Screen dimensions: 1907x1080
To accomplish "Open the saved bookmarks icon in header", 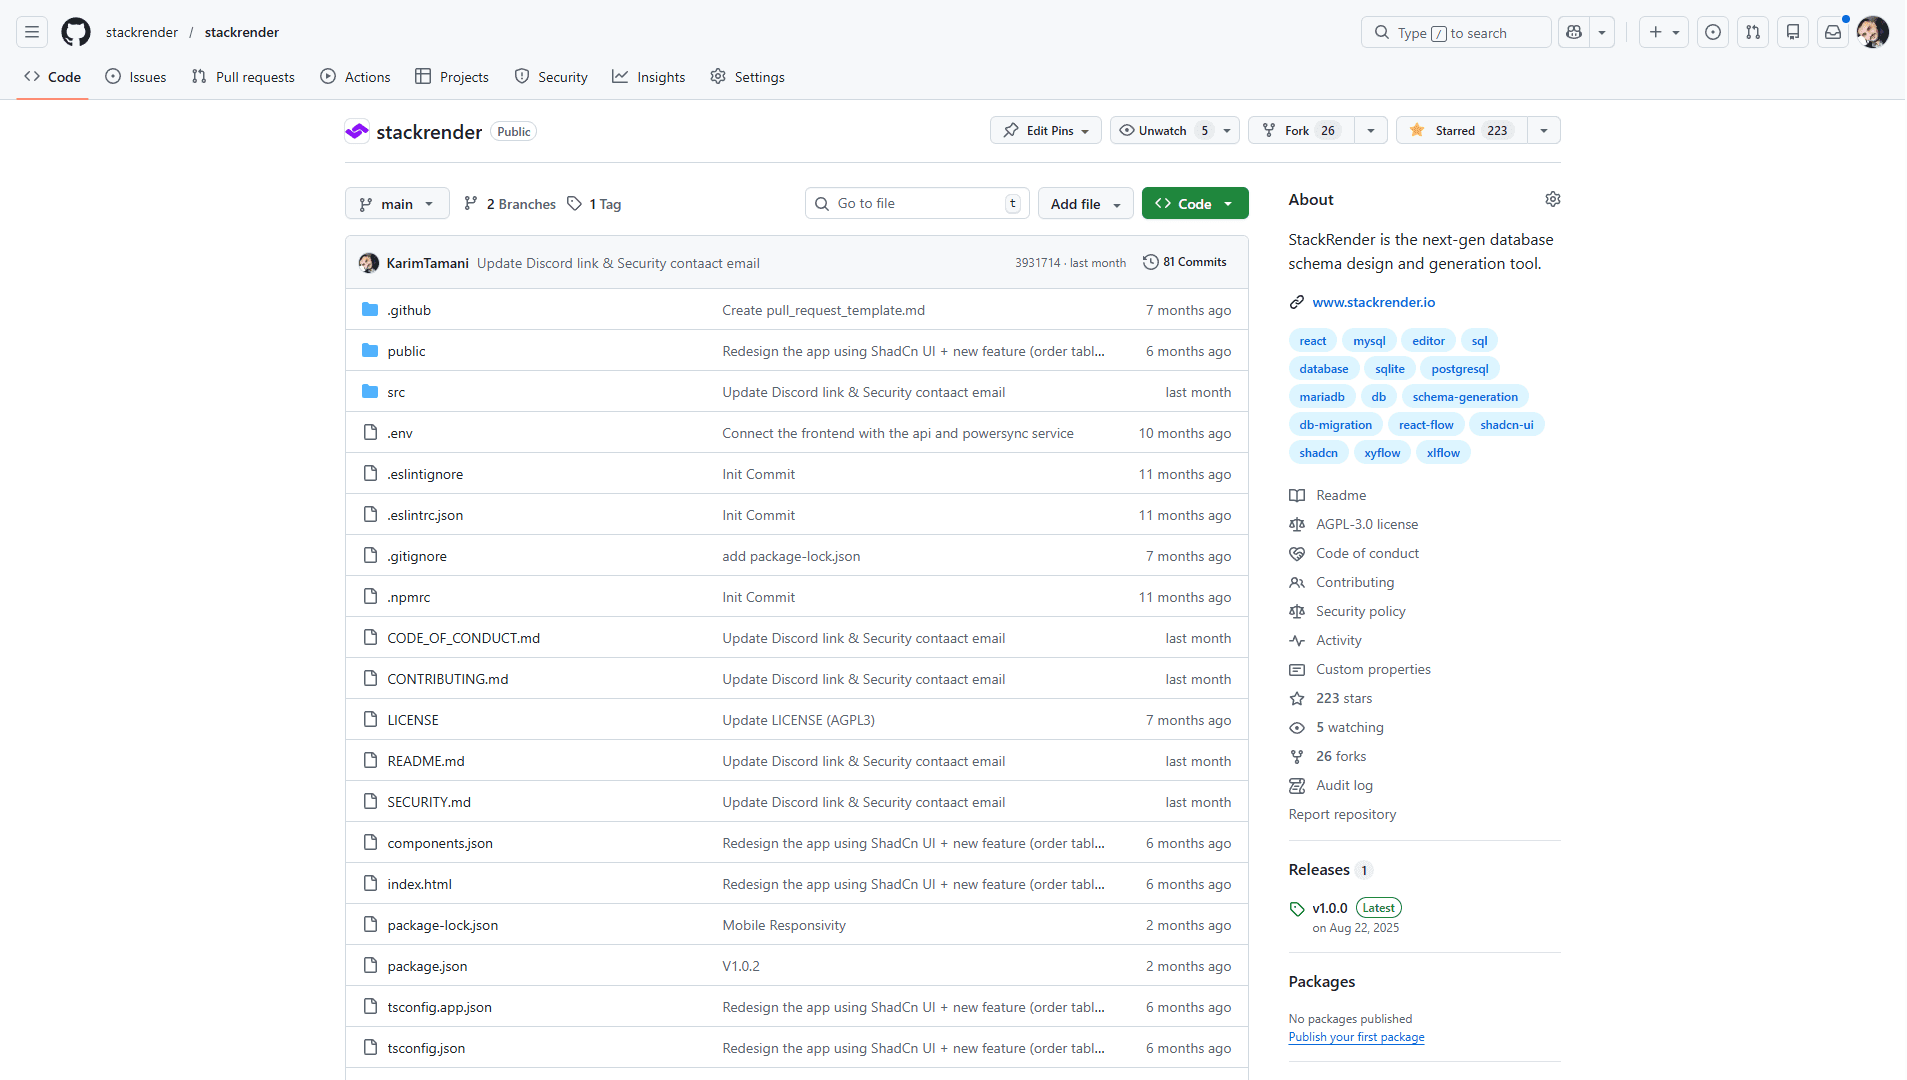I will 1792,32.
